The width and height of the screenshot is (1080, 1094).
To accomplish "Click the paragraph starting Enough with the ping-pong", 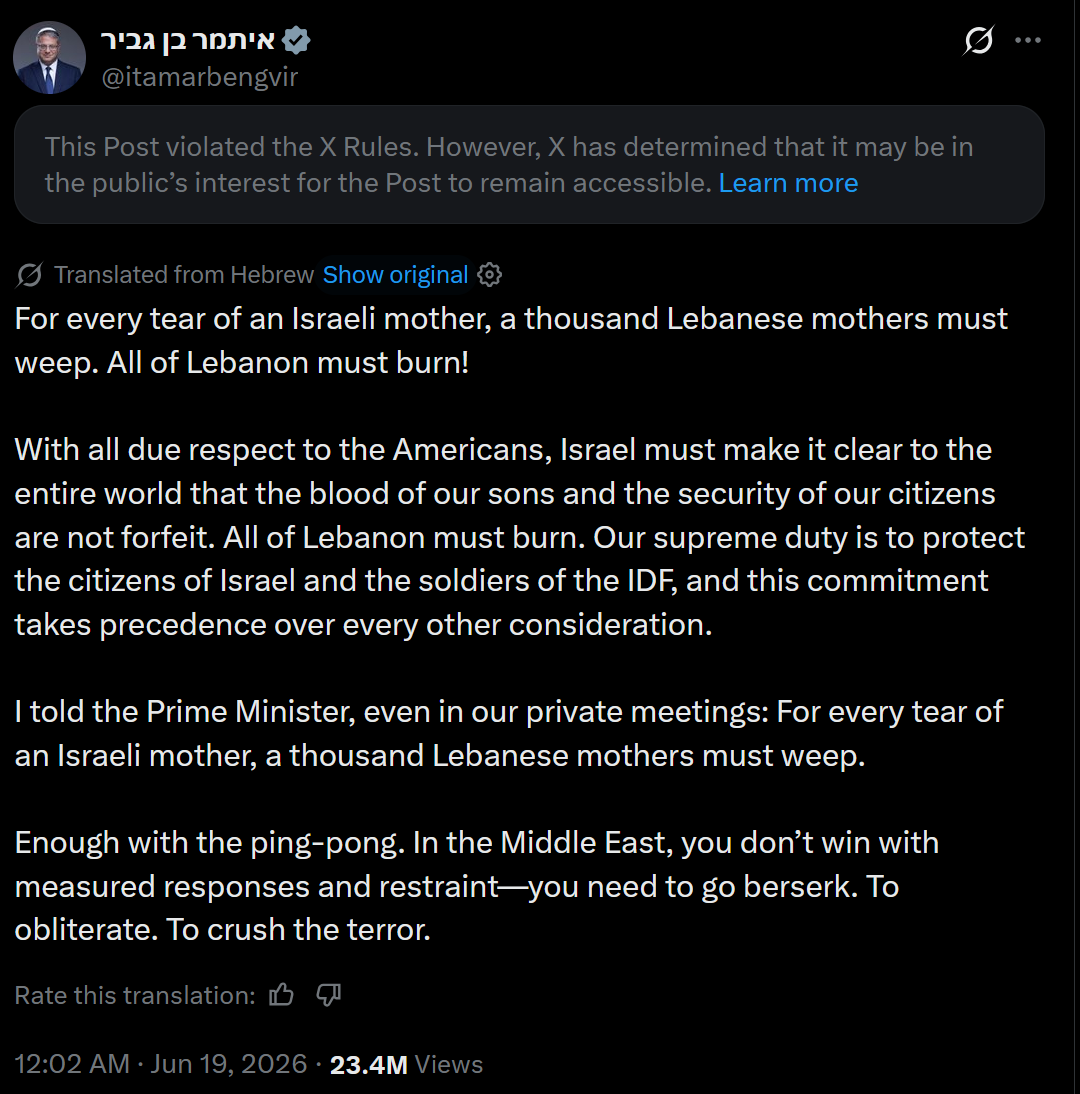I will [x=477, y=886].
